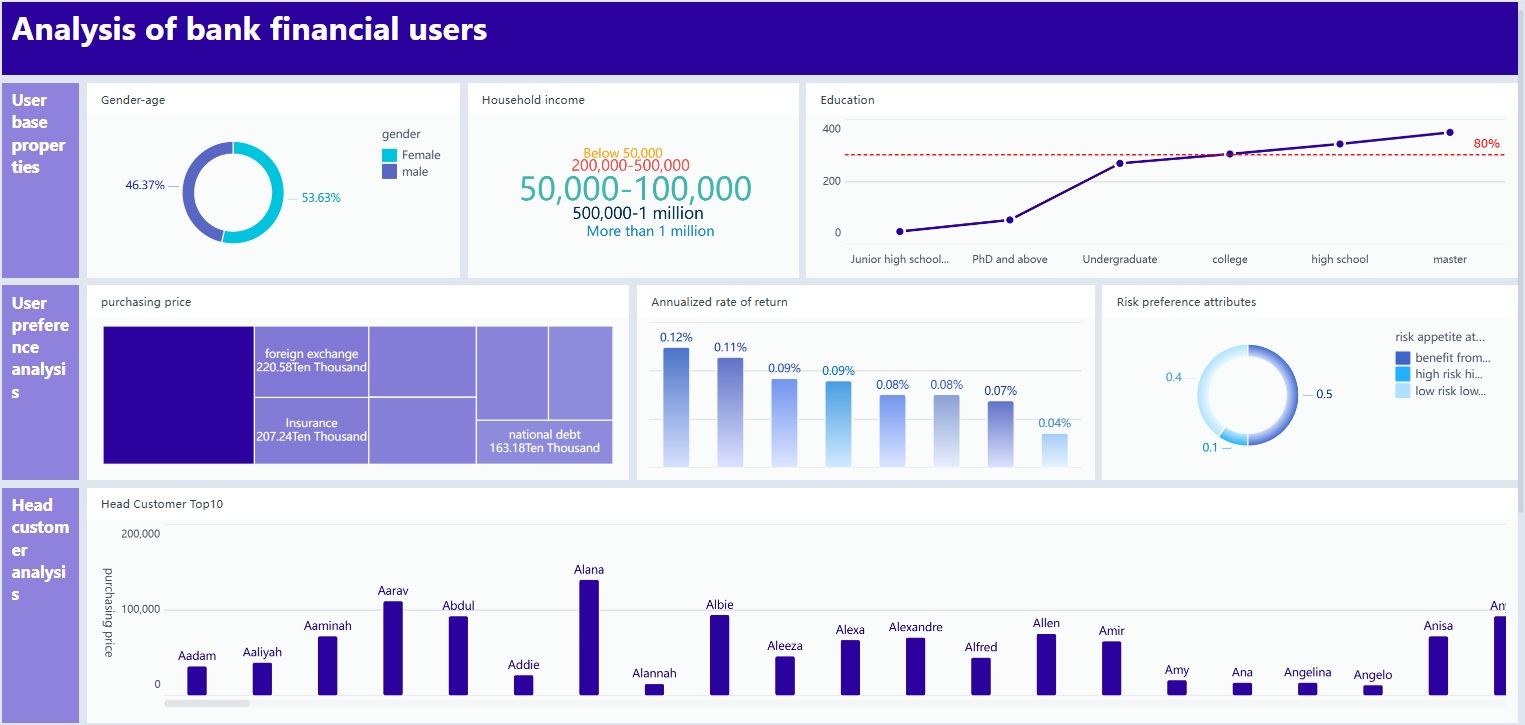The width and height of the screenshot is (1525, 725).
Task: Click the master data point on Education line
Action: point(1449,132)
